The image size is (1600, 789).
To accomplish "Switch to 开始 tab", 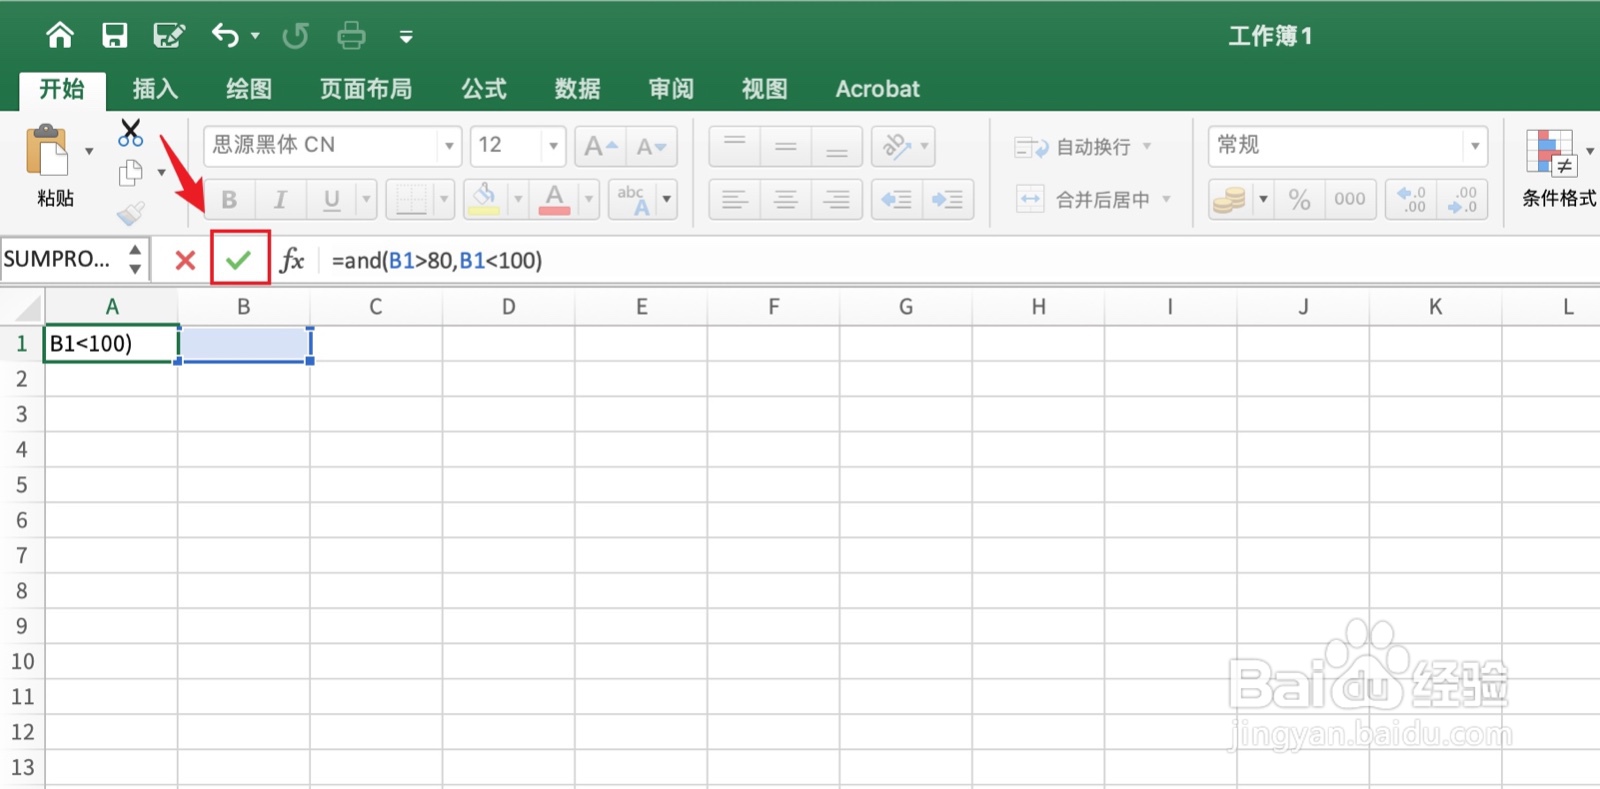I will 62,89.
